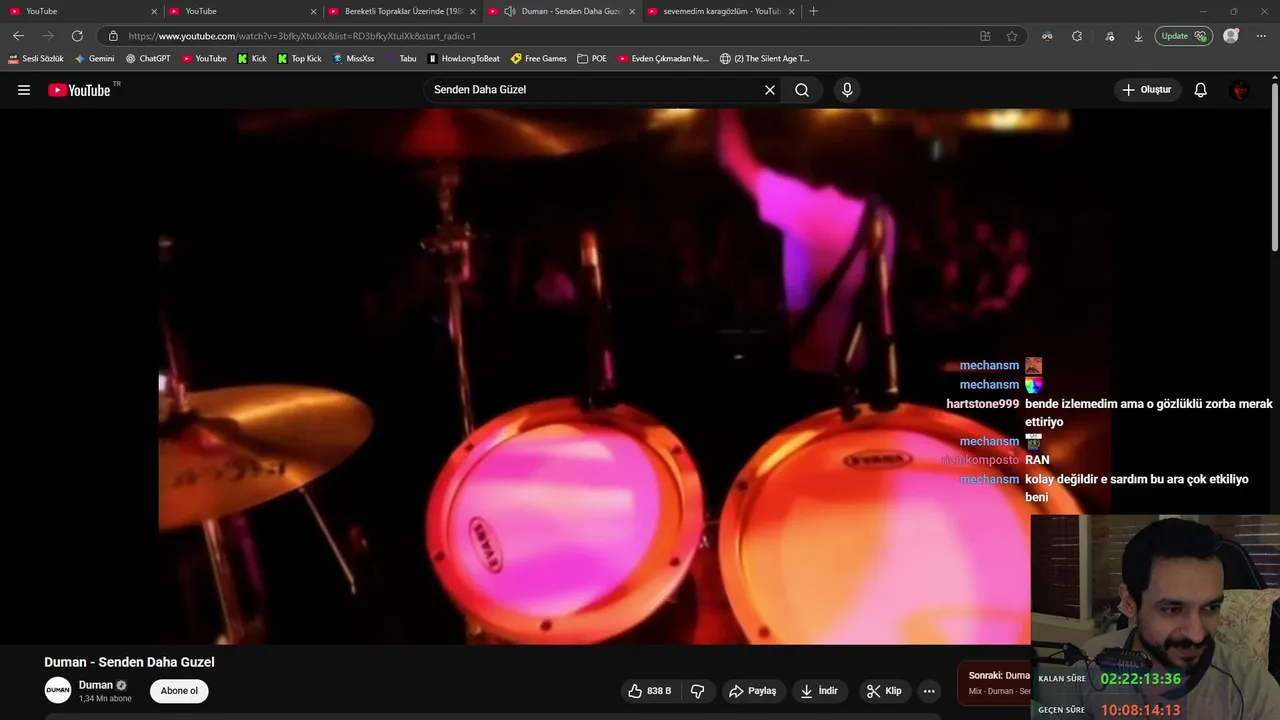The width and height of the screenshot is (1280, 720).
Task: Open Top Kick bookmark
Action: click(300, 59)
